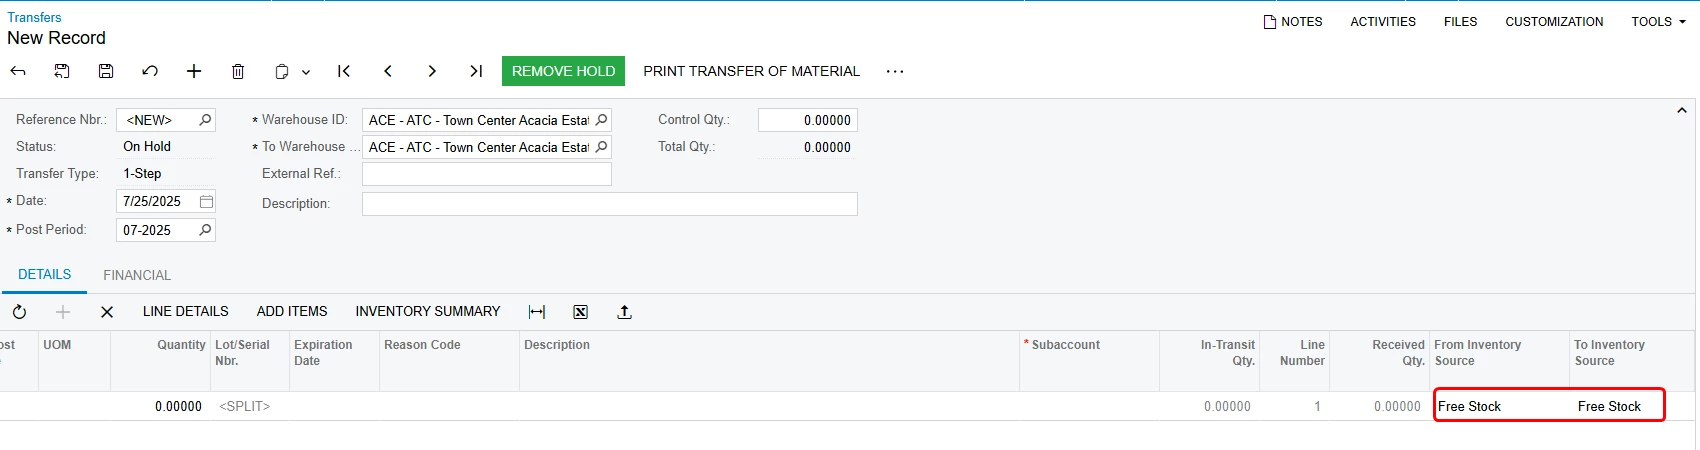Image resolution: width=1700 pixels, height=450 pixels.
Task: Open the clipboard dropdown arrow
Action: click(306, 72)
